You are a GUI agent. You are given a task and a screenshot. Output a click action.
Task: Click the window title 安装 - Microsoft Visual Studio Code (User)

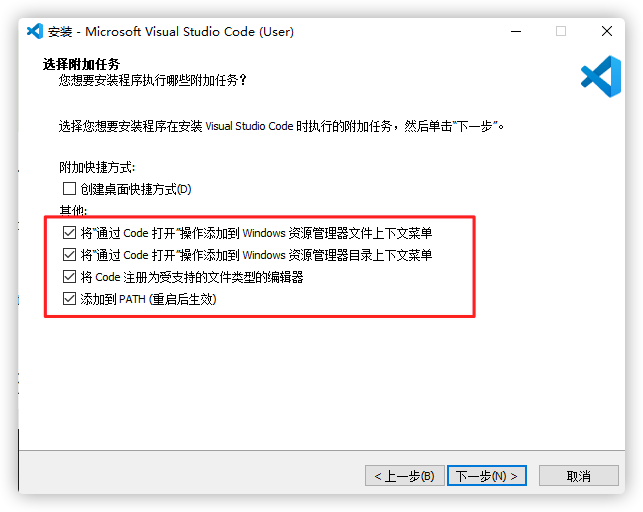tap(171, 32)
